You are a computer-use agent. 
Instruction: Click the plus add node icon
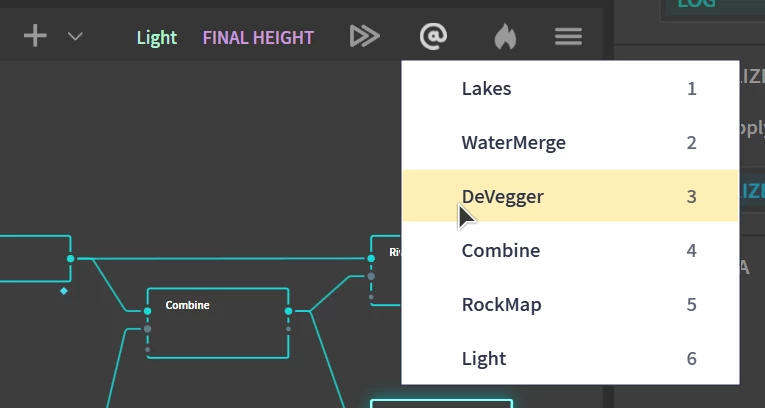coord(35,37)
